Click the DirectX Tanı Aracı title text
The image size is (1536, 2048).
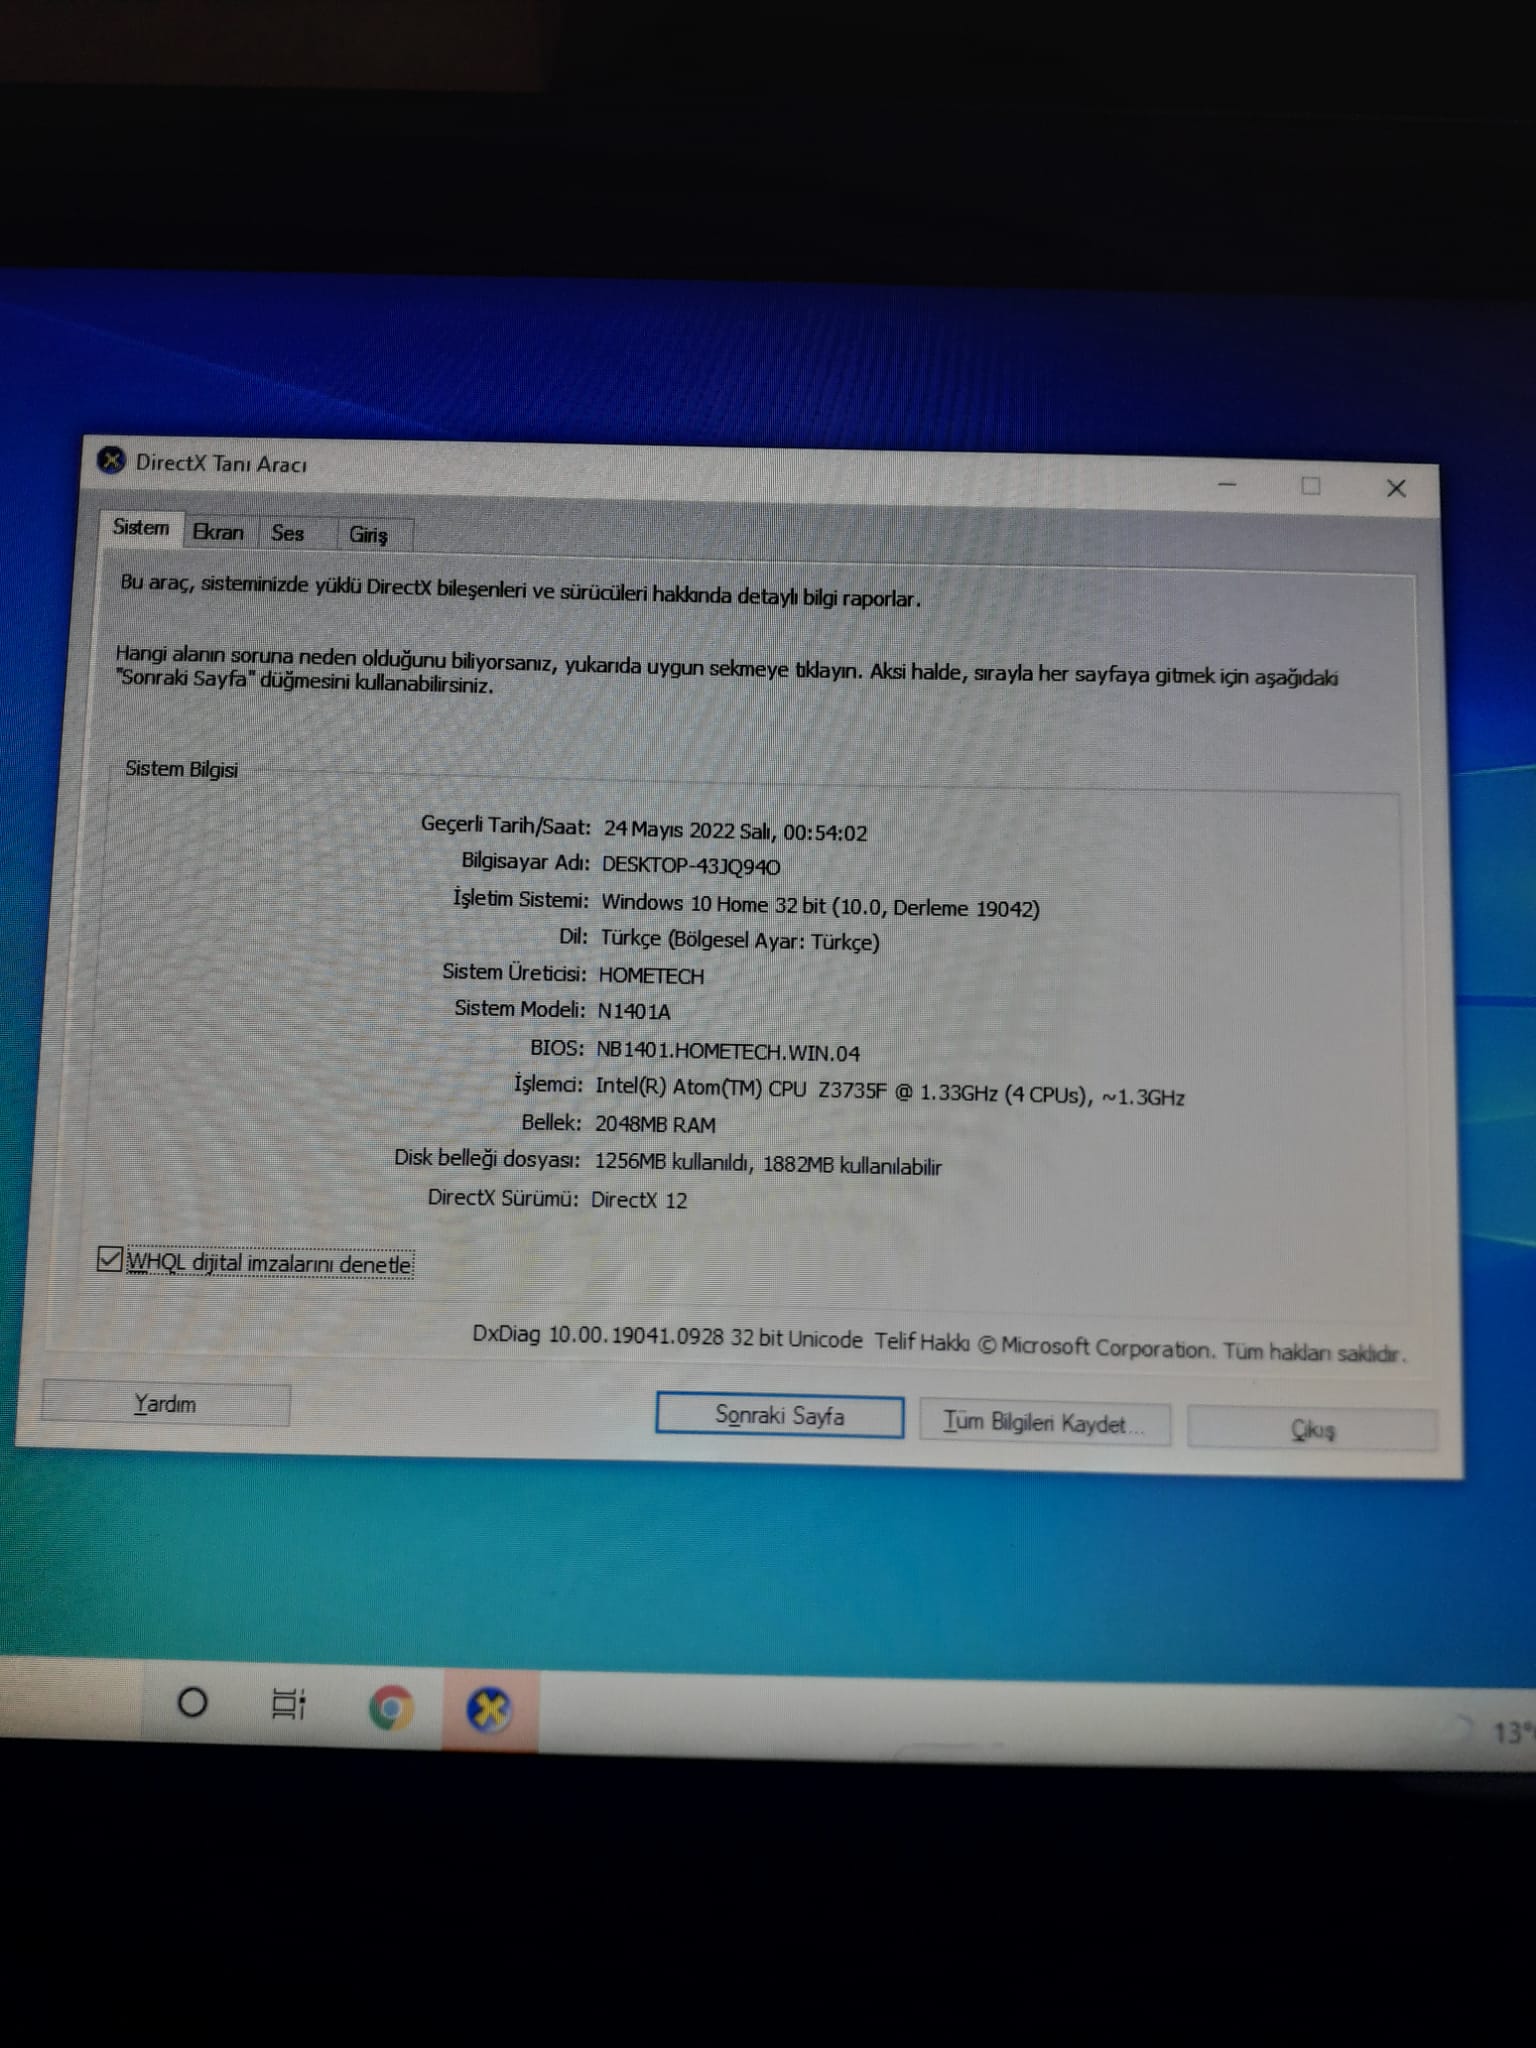pos(221,463)
